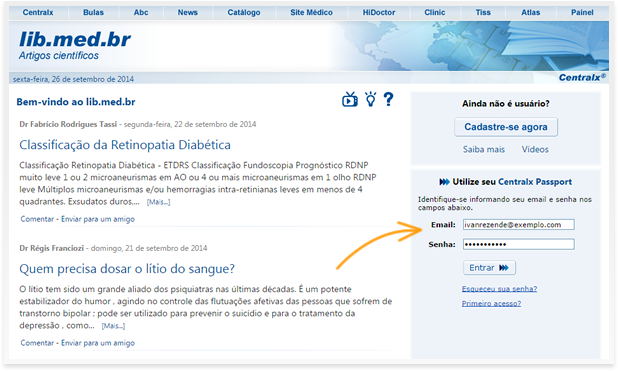Open Painel in navigation bar
The width and height of the screenshot is (618, 371).
click(x=582, y=13)
